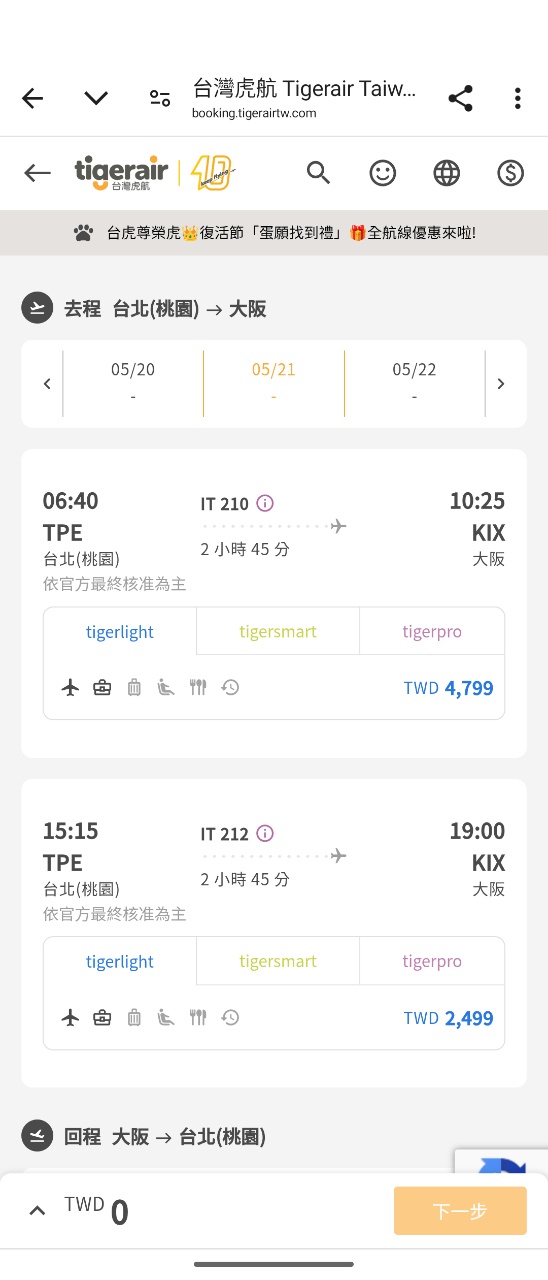Viewport: 548px width, 1280px height.
Task: Open the search magnifier icon in the header
Action: [318, 173]
